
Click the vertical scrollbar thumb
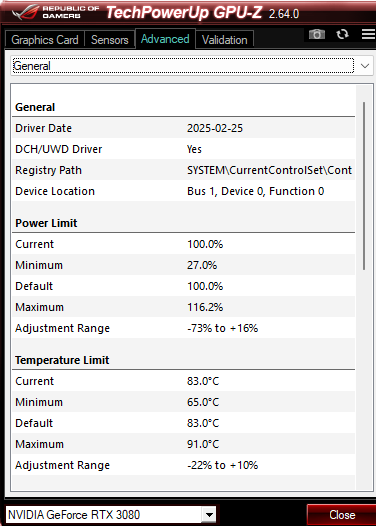364,186
